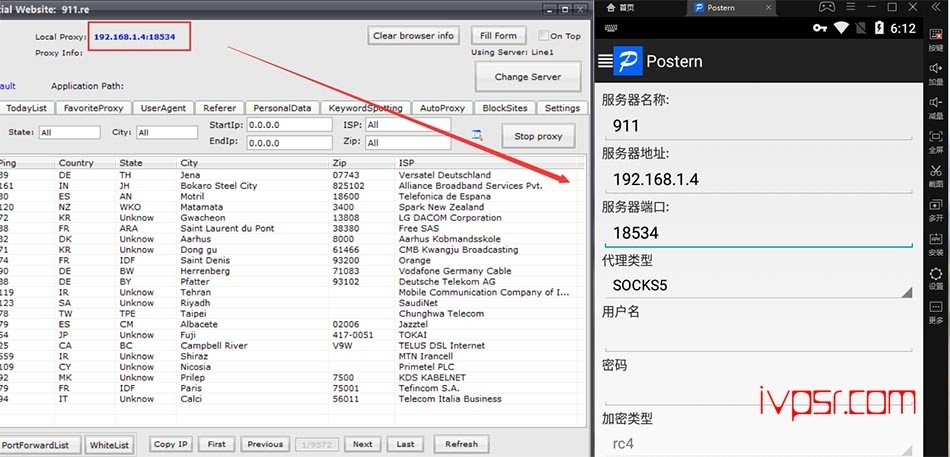Click the EndIp input field
The width and height of the screenshot is (950, 457).
[289, 143]
